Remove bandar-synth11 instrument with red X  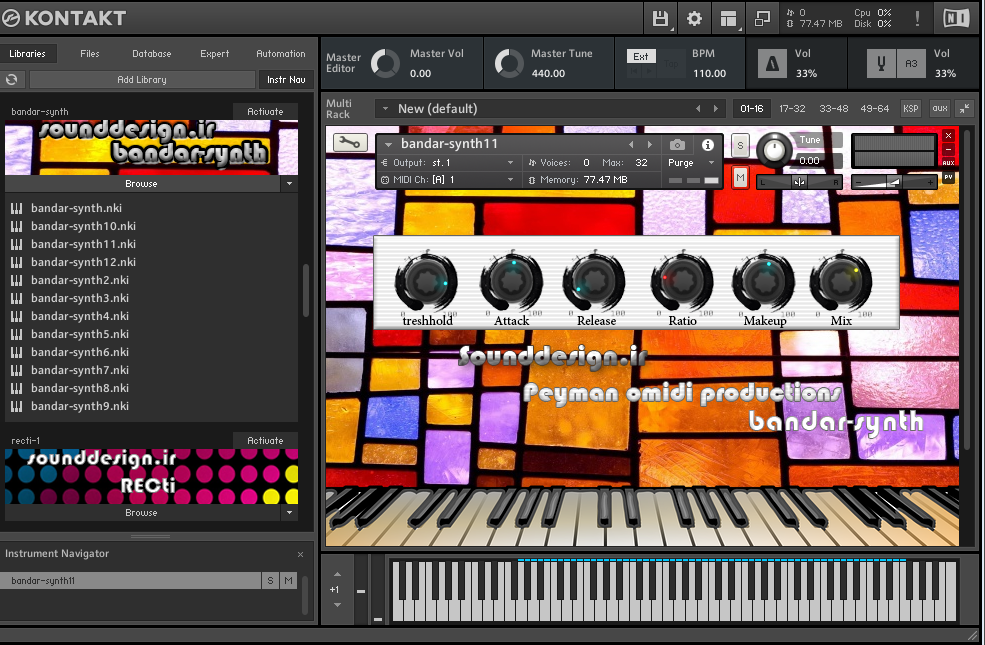(x=949, y=136)
